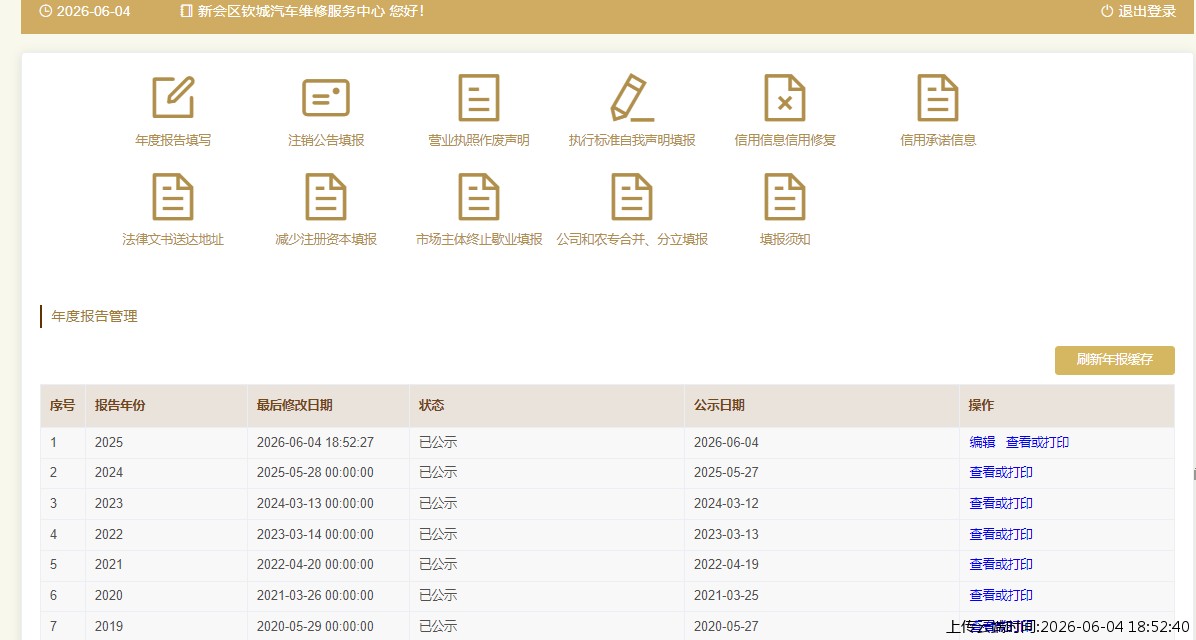The image size is (1196, 640).
Task: Click 查看或打印 for the 2022 report
Action: (1001, 534)
